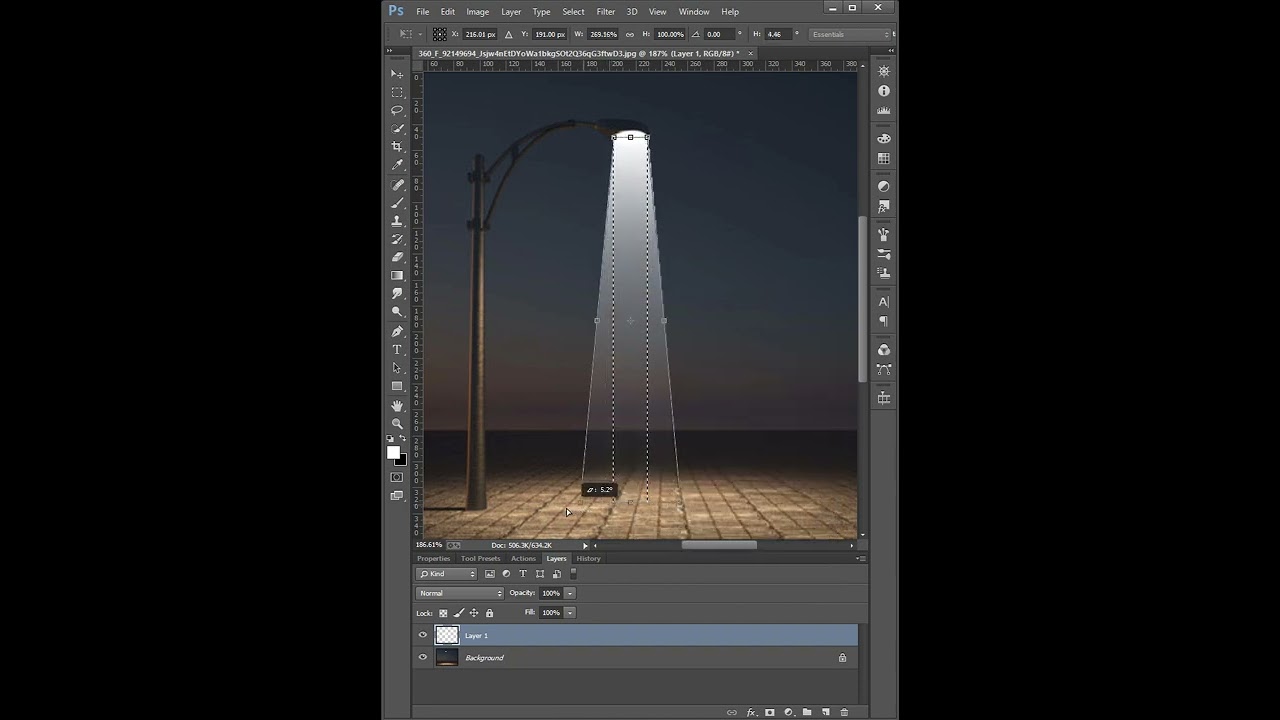Select the Eraser tool
The width and height of the screenshot is (1280, 720).
(x=397, y=257)
